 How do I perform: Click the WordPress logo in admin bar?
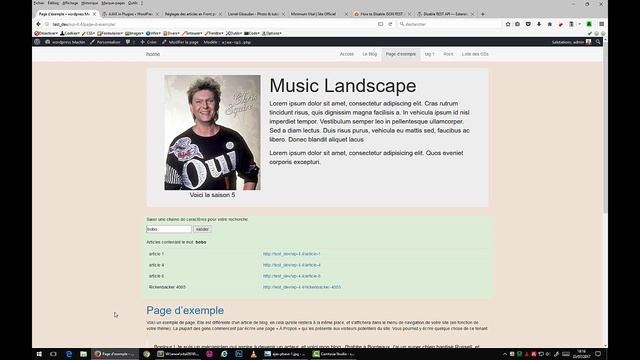click(37, 42)
